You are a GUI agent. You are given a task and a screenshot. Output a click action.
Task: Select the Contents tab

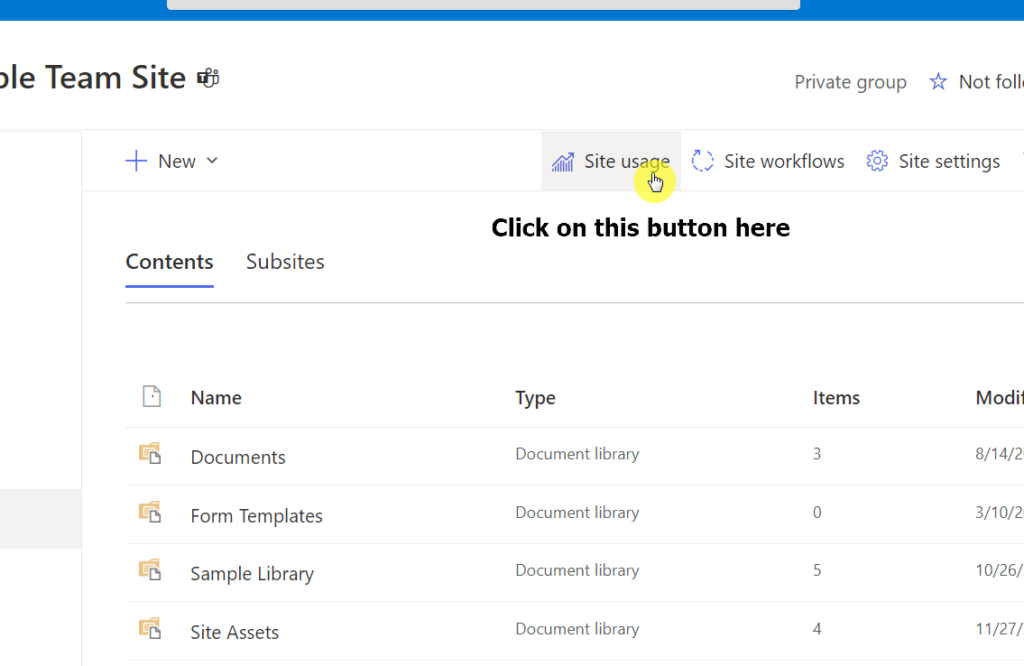click(x=169, y=262)
